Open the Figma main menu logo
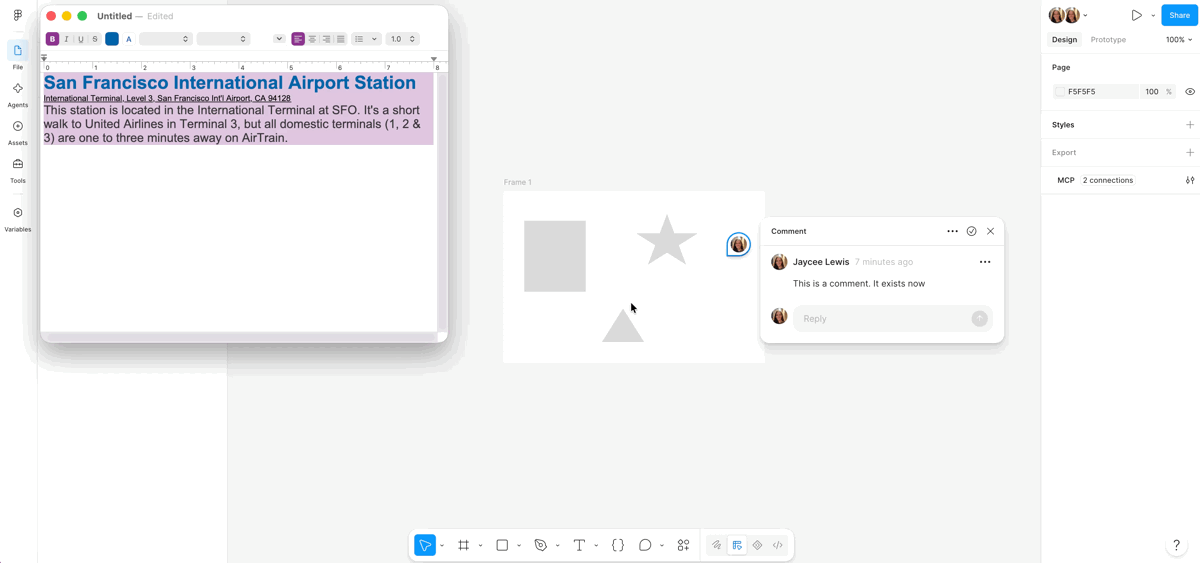 (18, 15)
